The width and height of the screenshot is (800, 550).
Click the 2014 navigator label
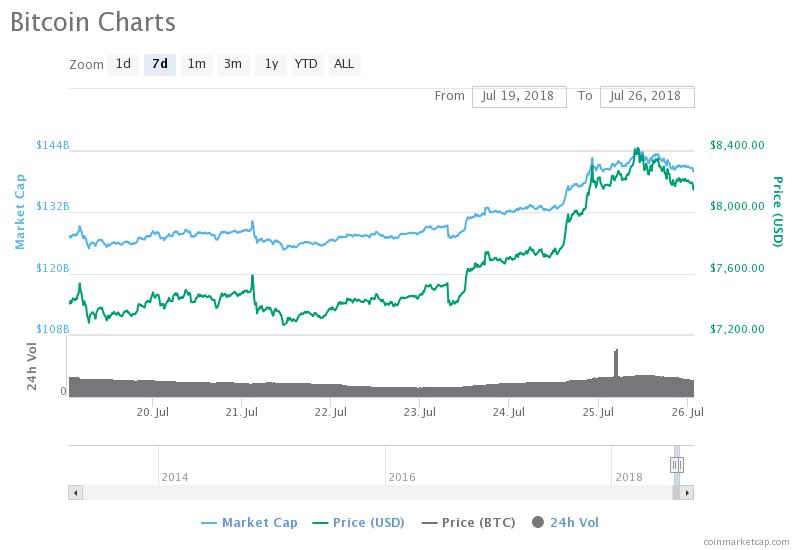coord(175,478)
